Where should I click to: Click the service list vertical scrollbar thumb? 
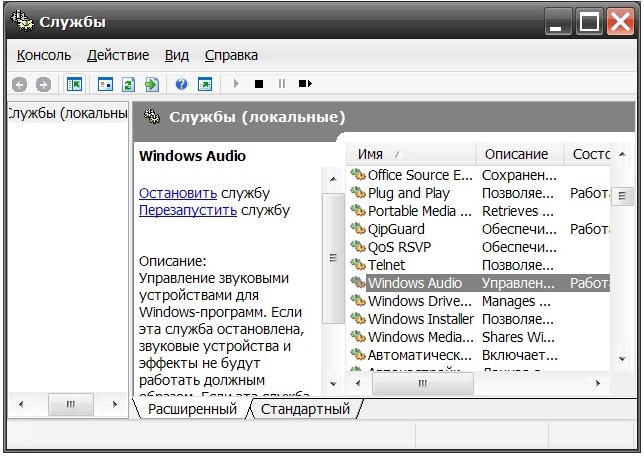622,196
